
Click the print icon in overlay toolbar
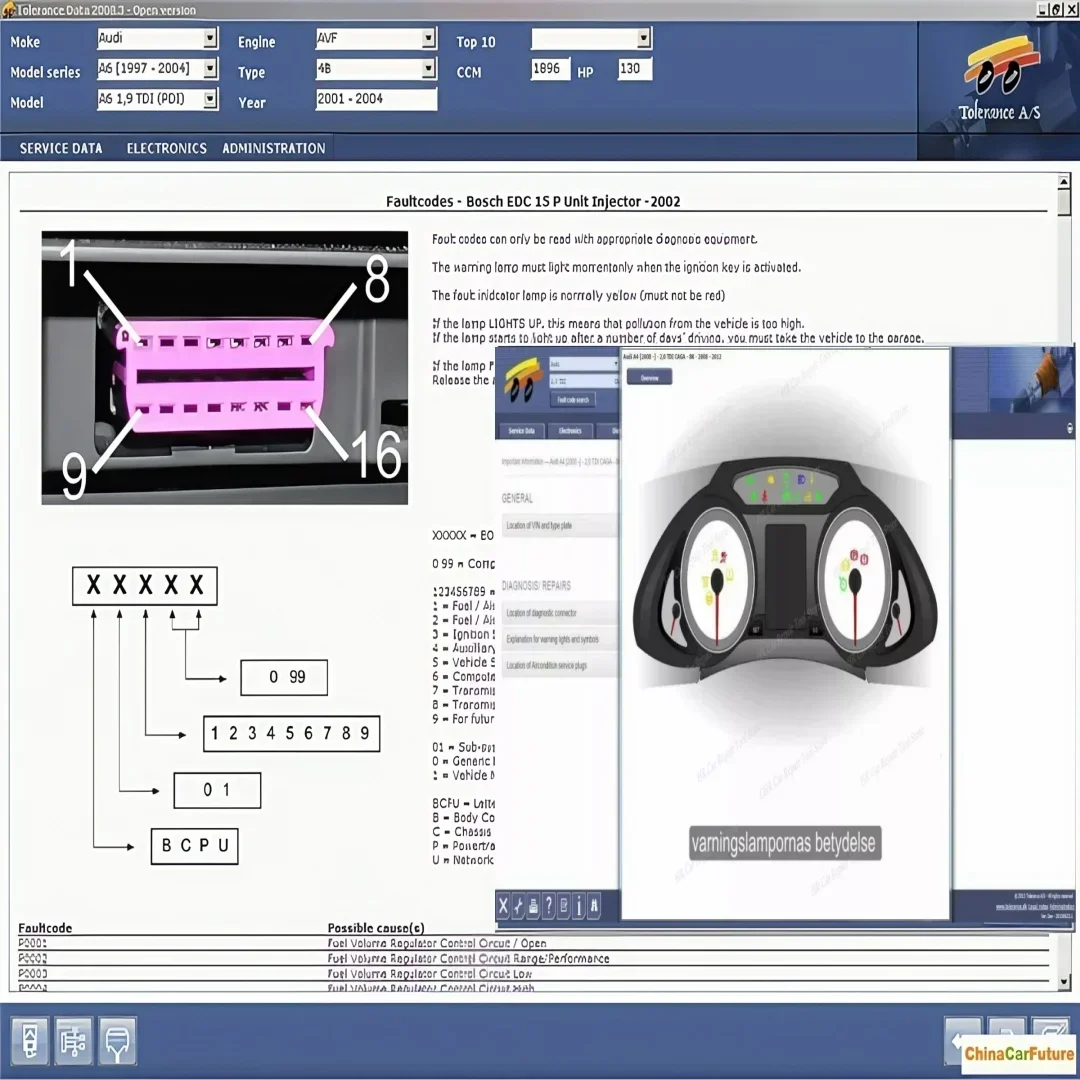tap(533, 906)
